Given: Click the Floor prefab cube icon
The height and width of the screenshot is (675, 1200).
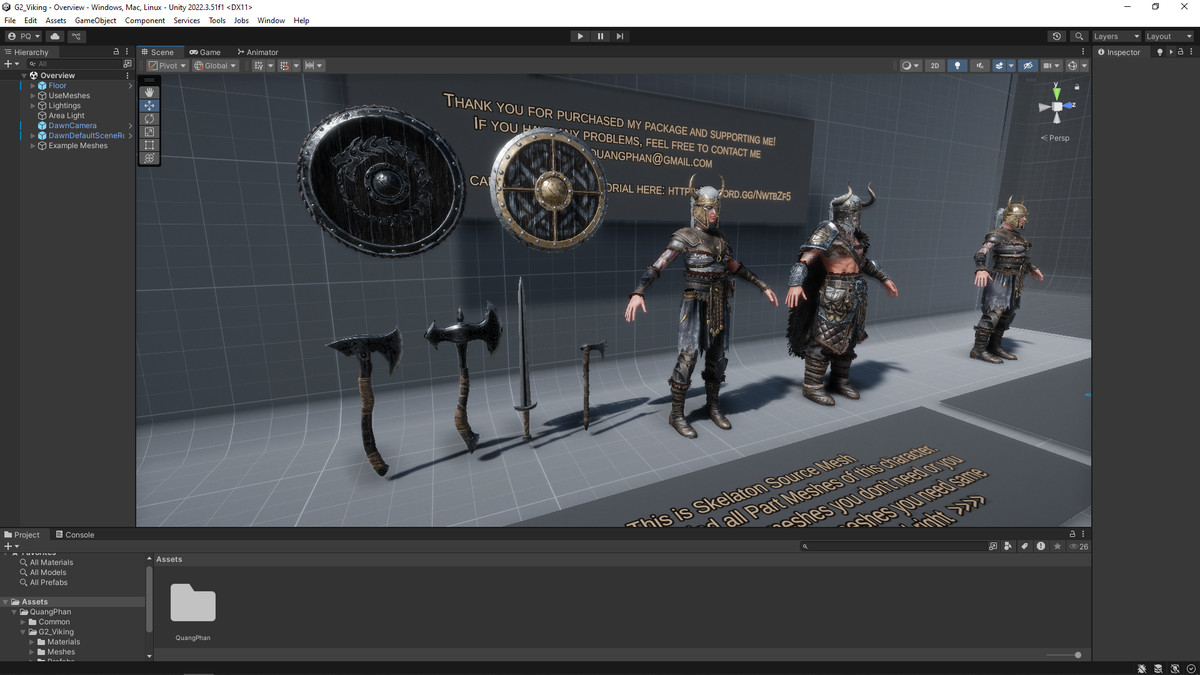Looking at the screenshot, I should point(42,86).
